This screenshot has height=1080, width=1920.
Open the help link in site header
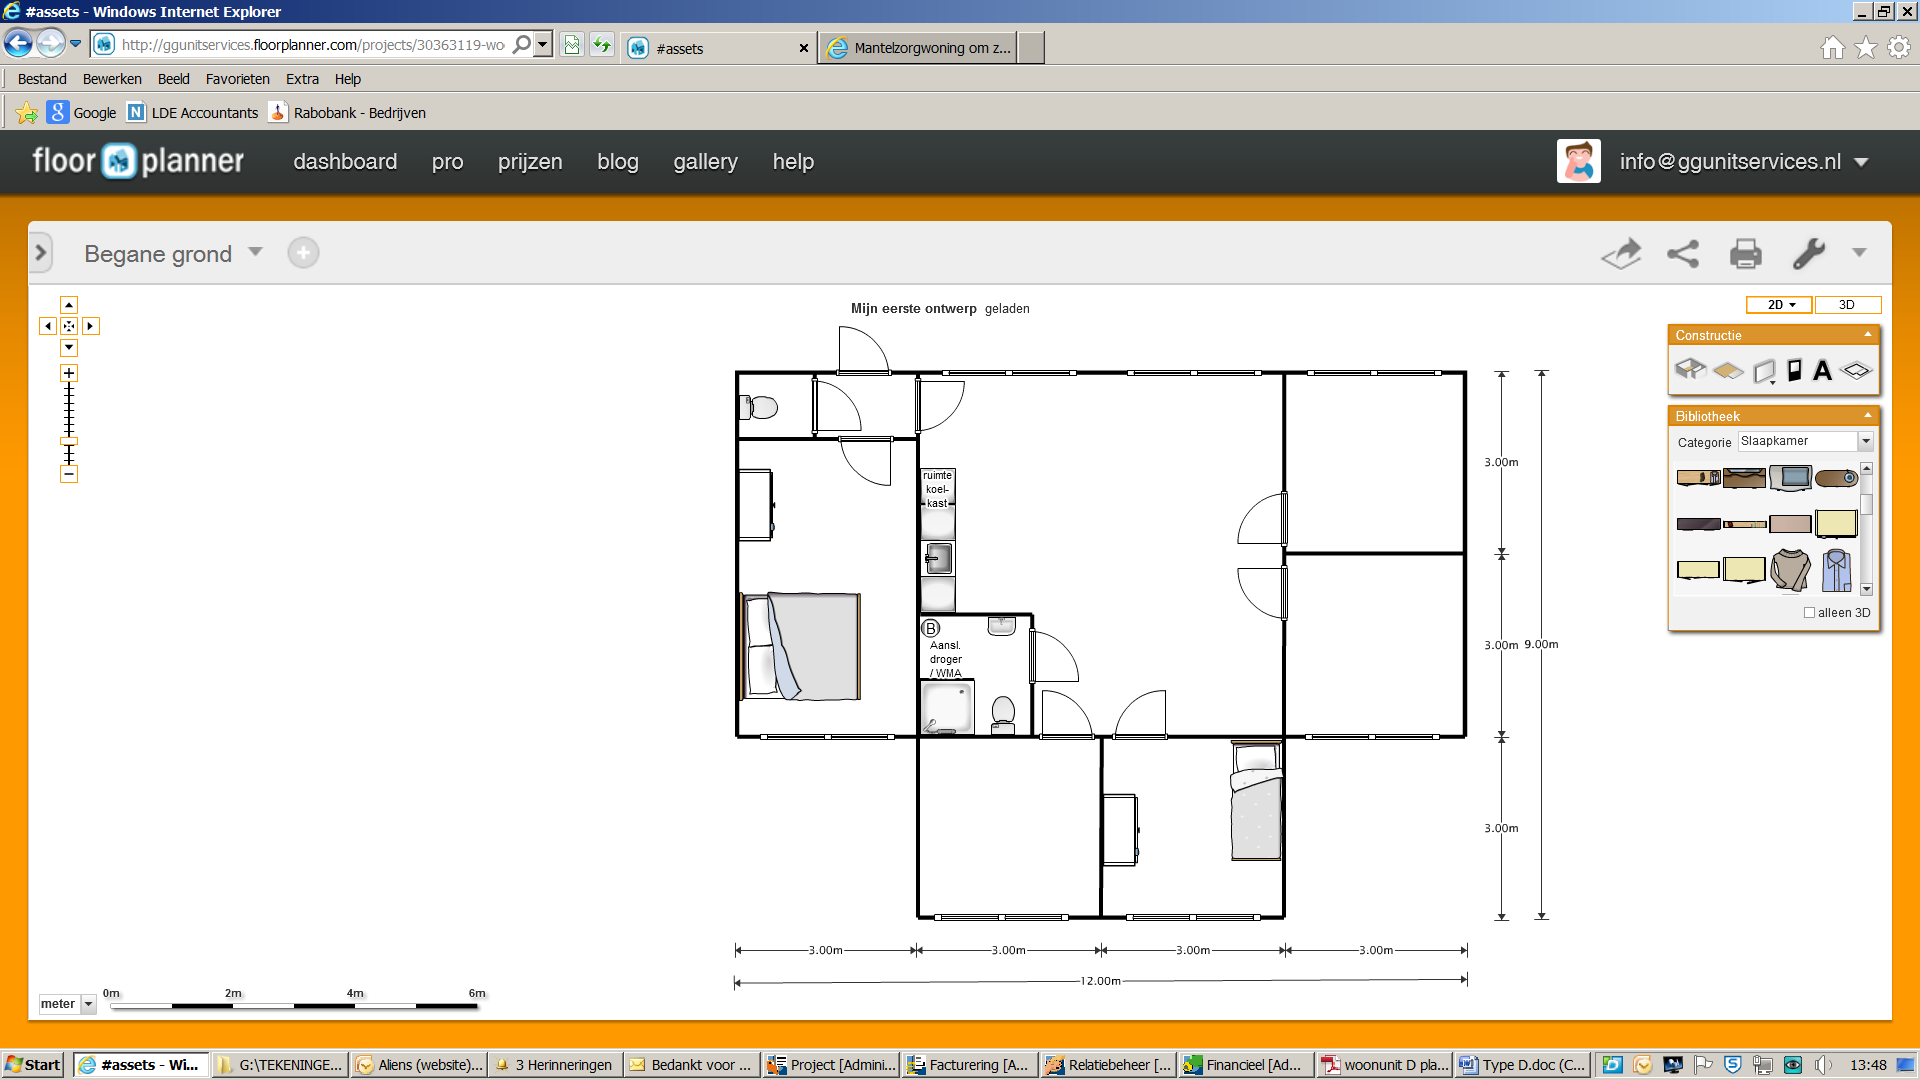pyautogui.click(x=793, y=162)
